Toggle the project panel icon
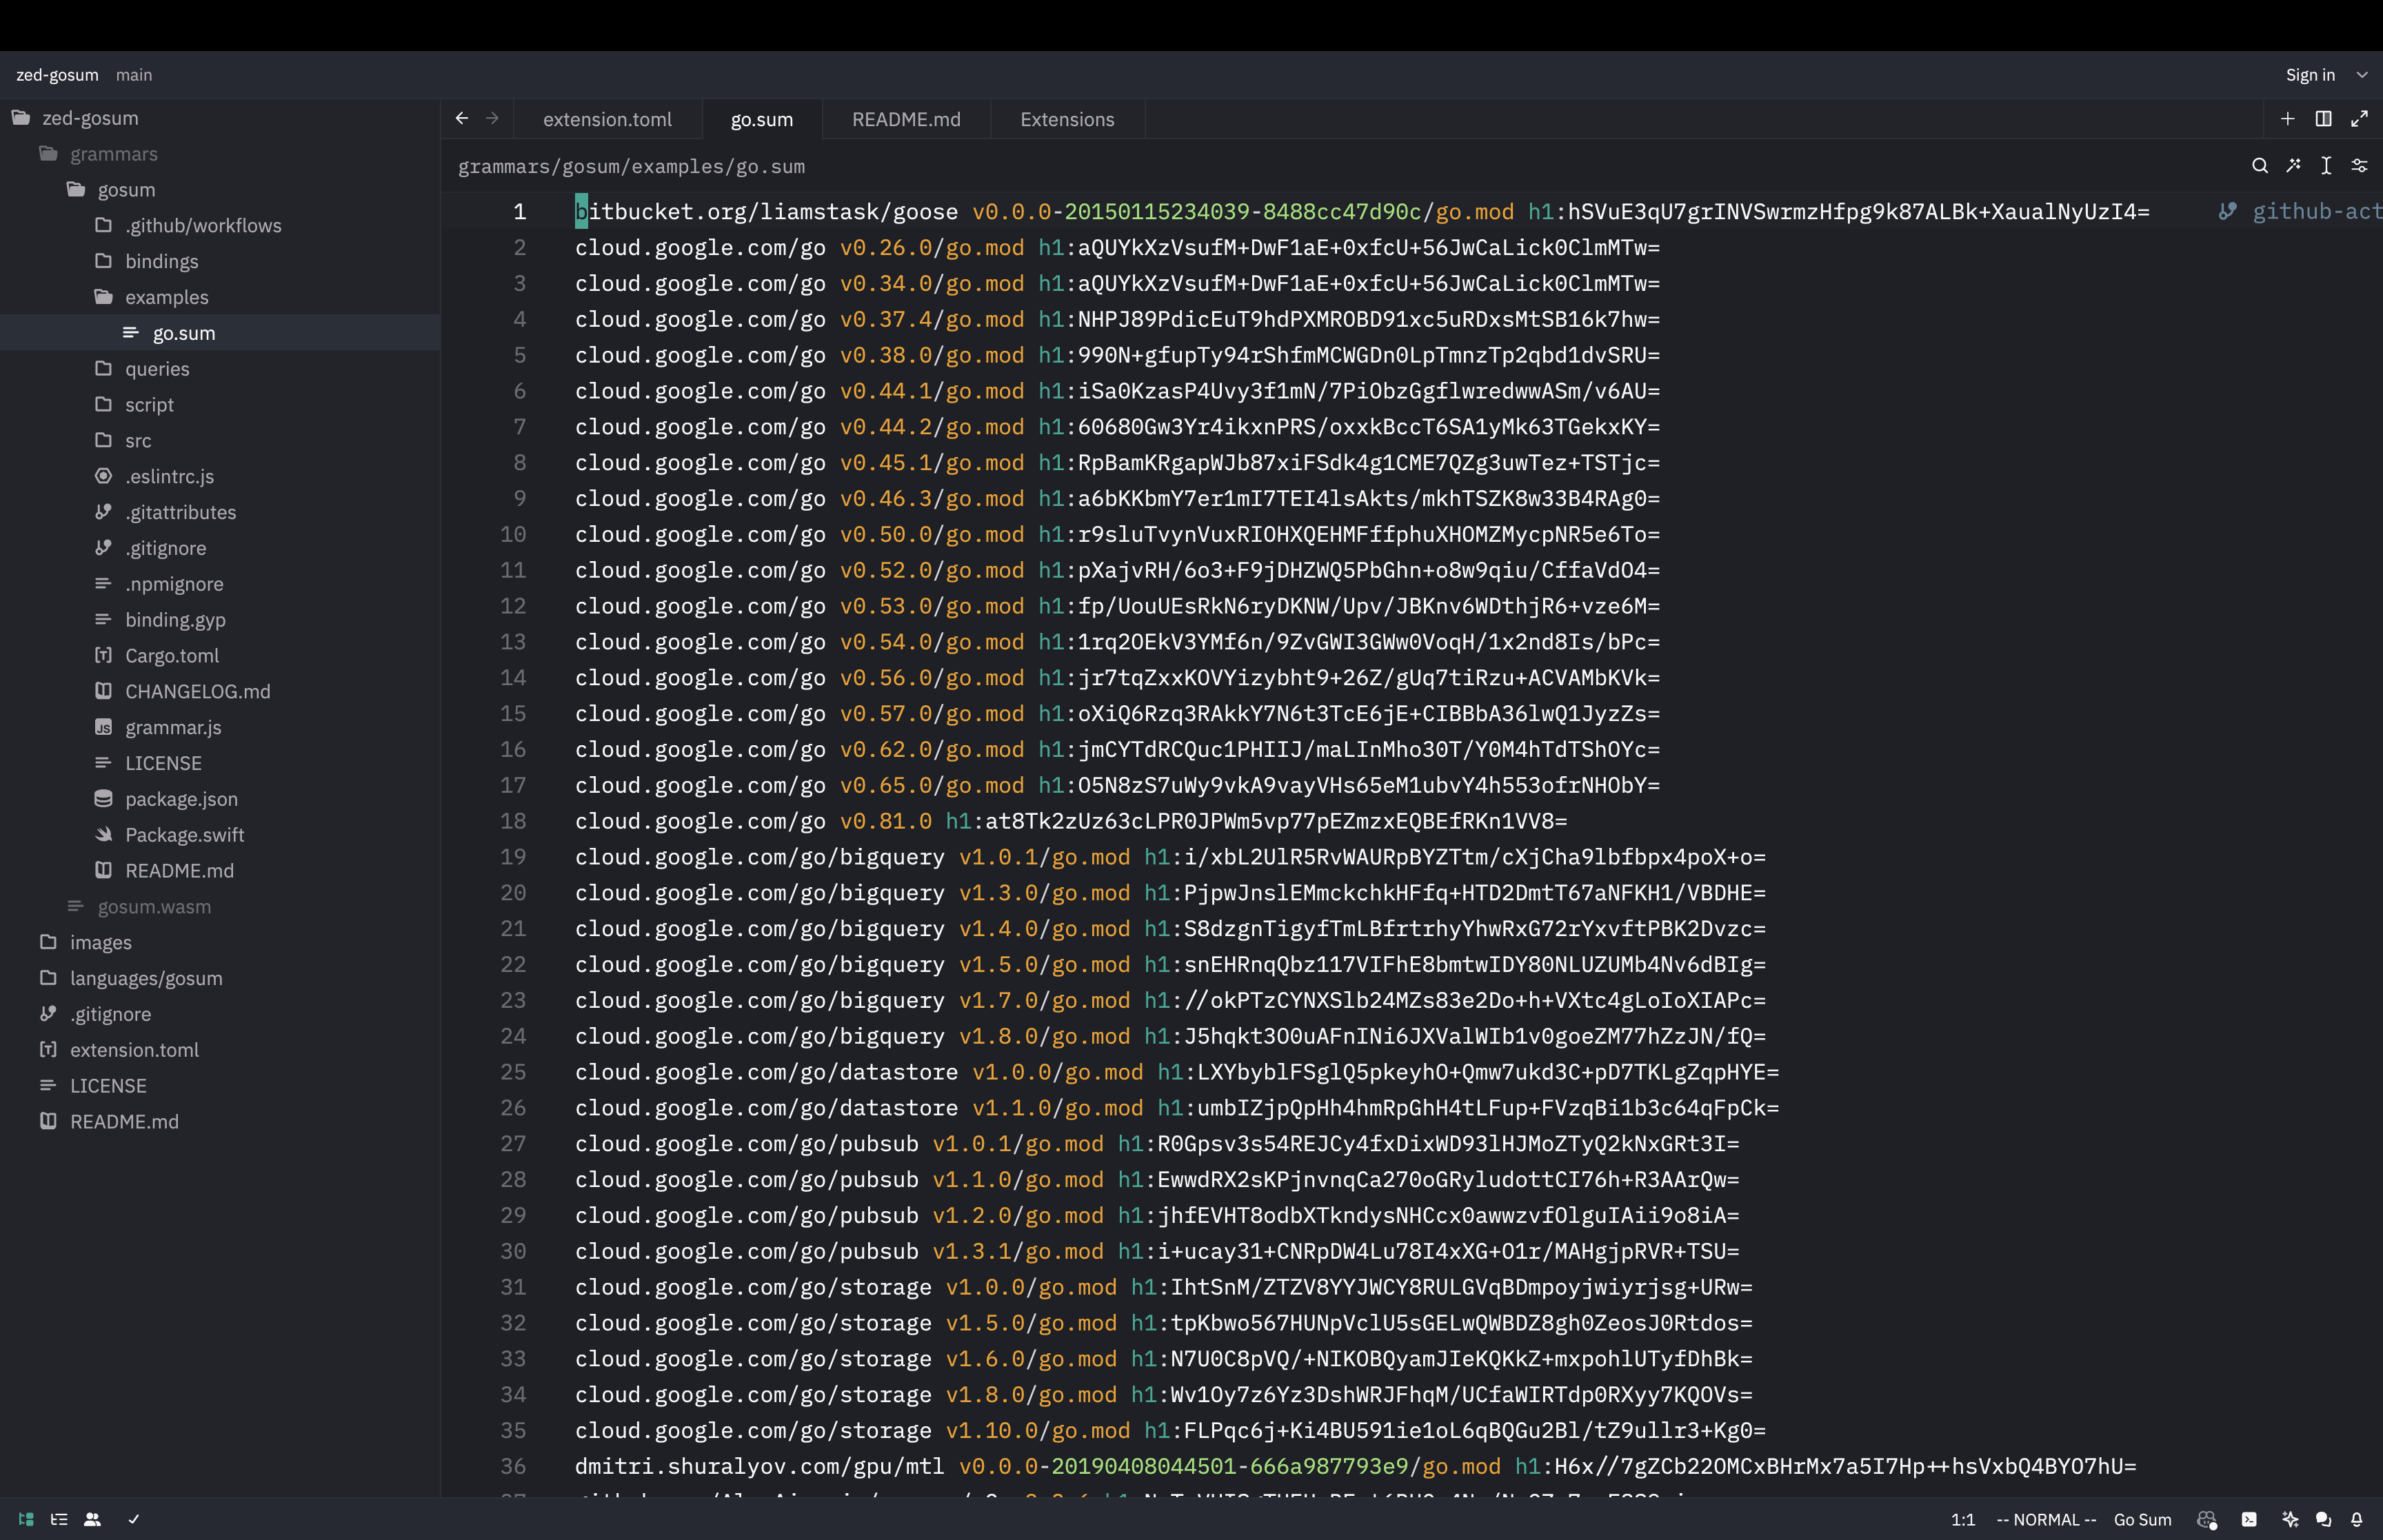 pyautogui.click(x=26, y=1519)
